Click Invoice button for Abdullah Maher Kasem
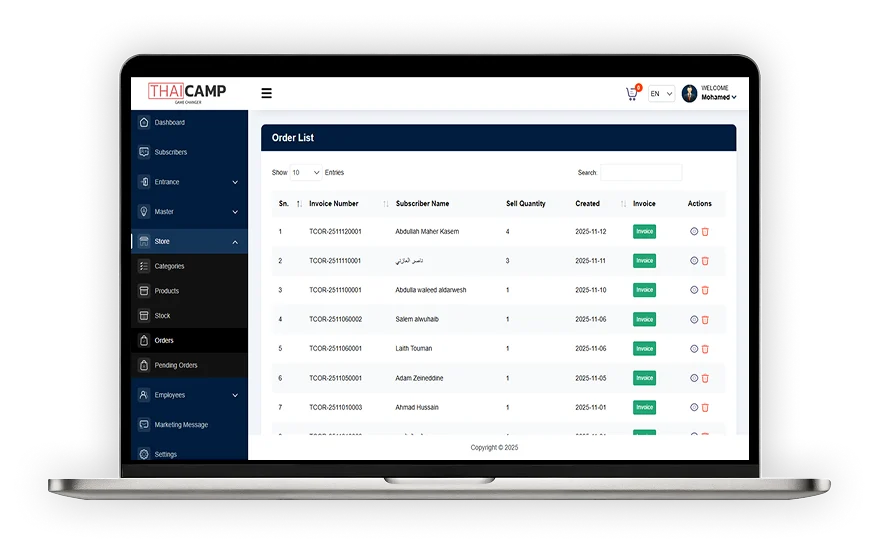Image resolution: width=880 pixels, height=544 pixels. tap(644, 232)
